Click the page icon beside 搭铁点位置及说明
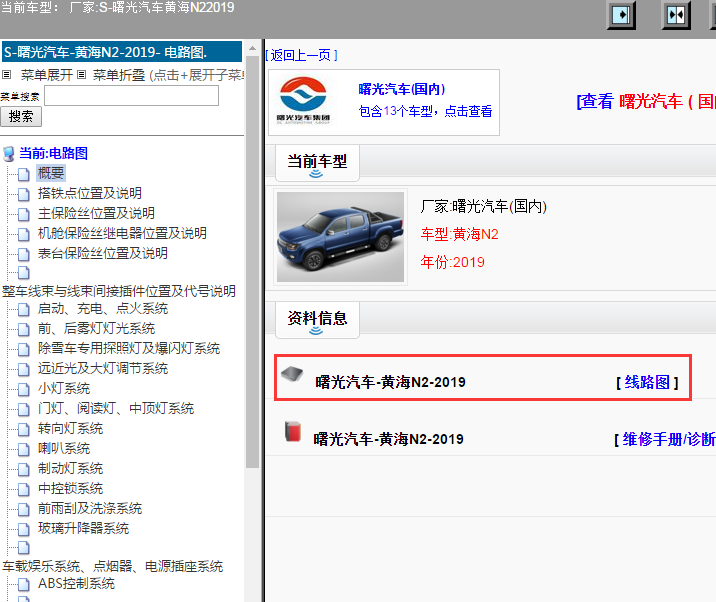The image size is (716, 602). 24,194
